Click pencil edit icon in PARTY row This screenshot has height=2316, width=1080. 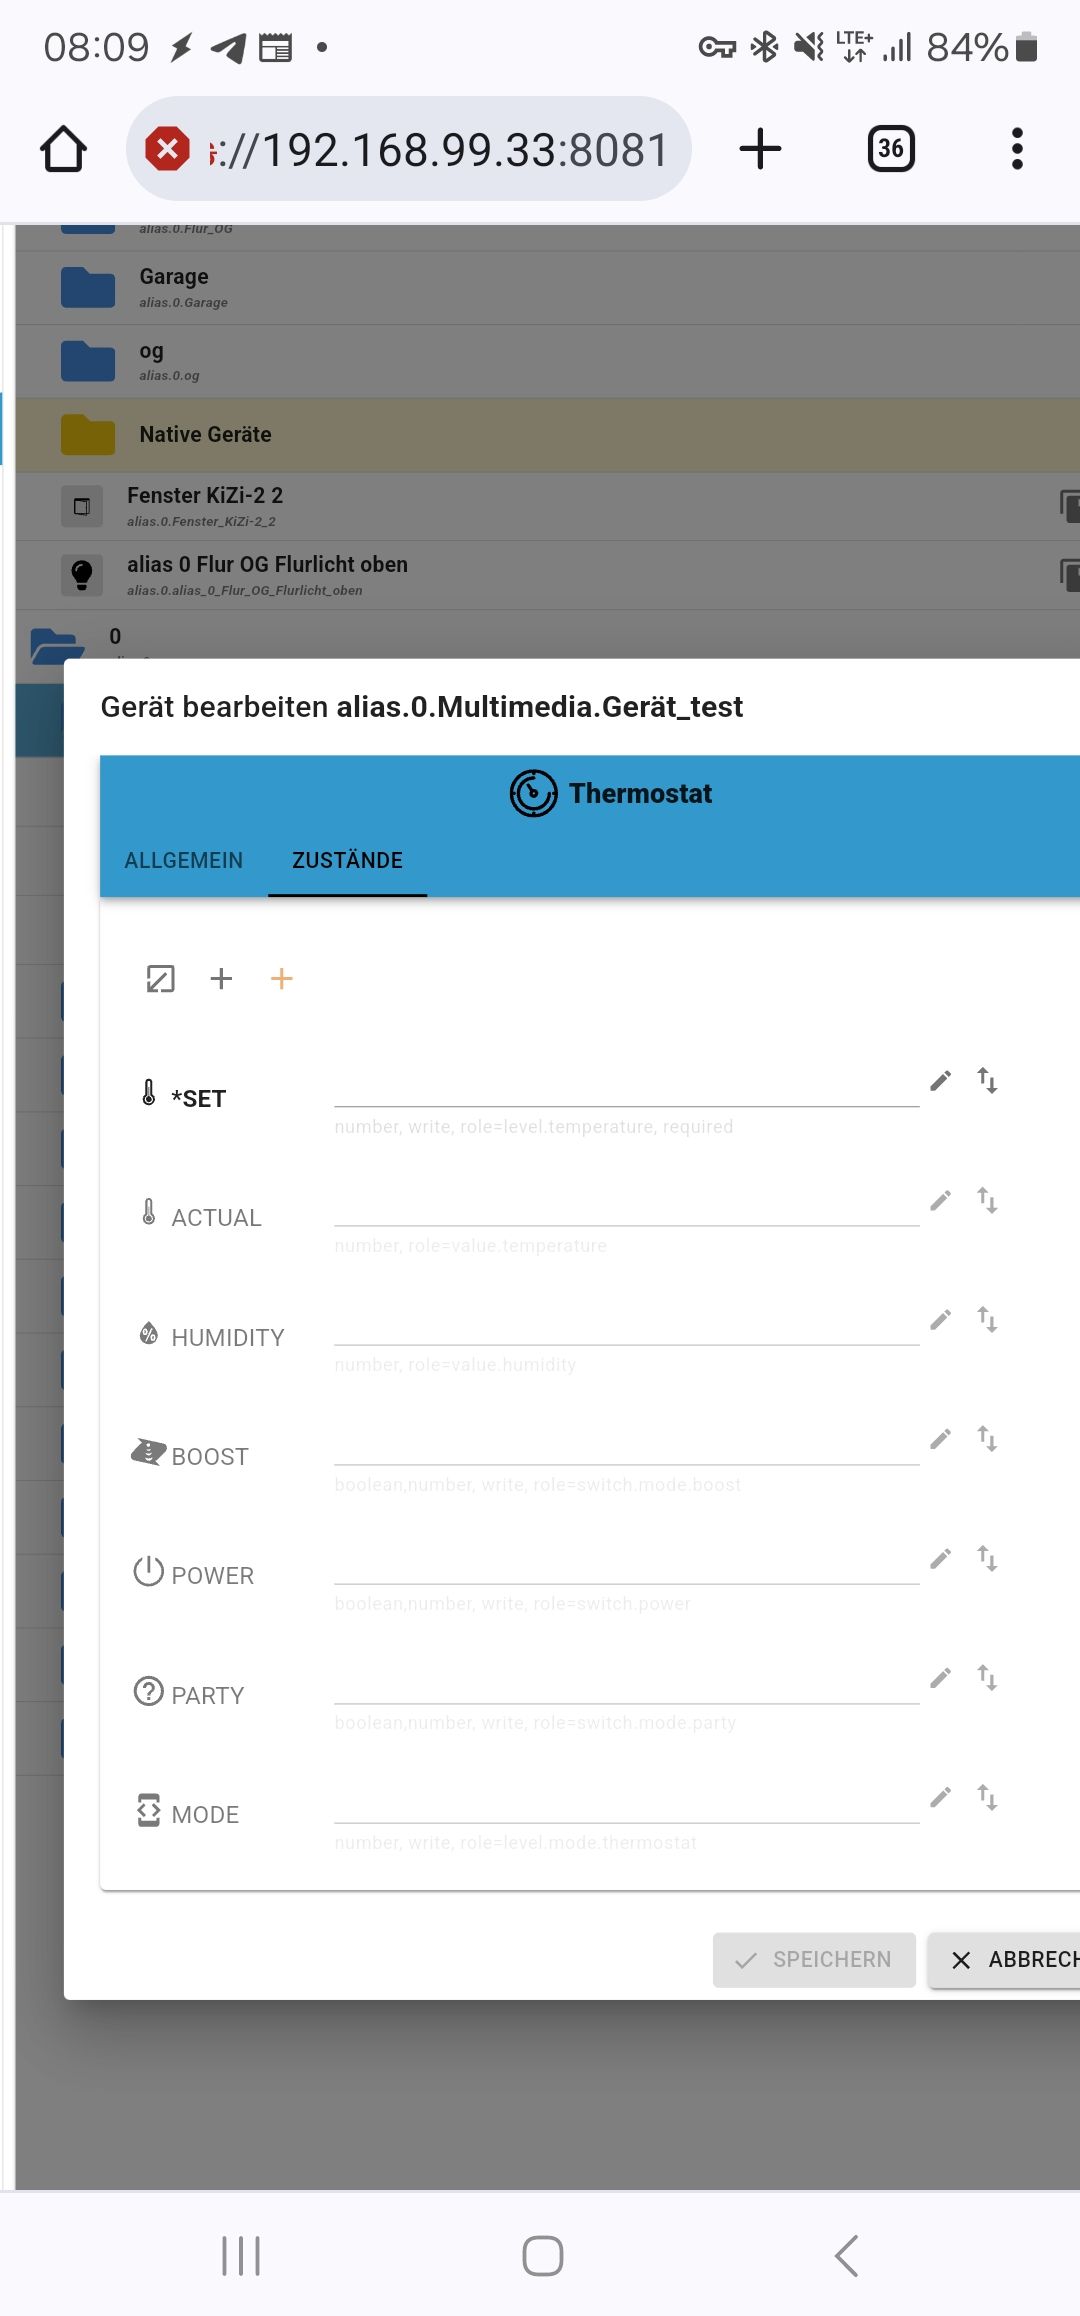940,1678
